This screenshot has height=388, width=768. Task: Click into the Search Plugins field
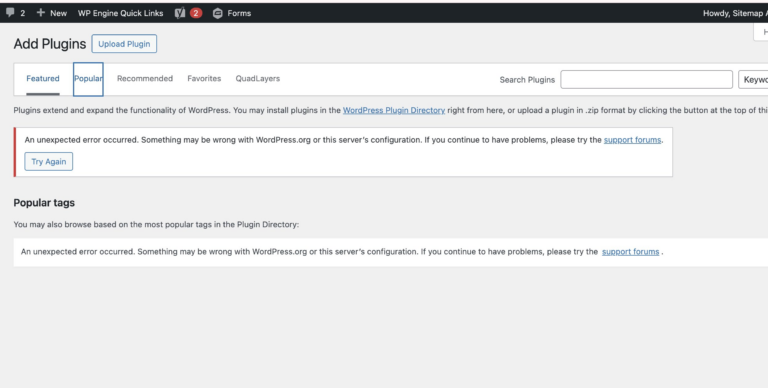647,79
